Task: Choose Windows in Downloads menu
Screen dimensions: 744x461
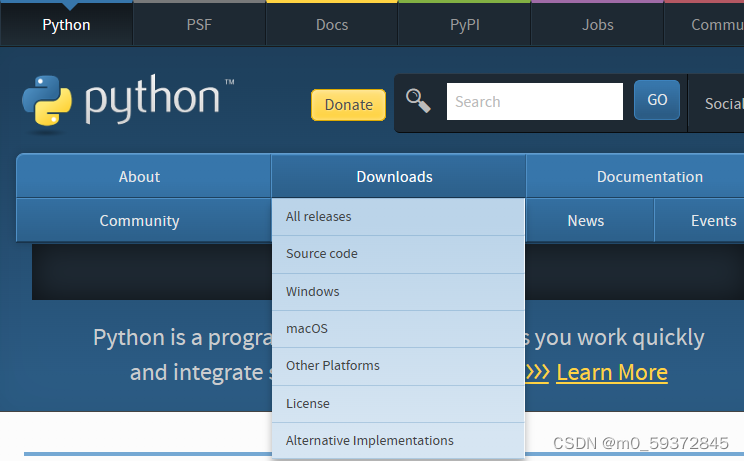Action: 398,292
